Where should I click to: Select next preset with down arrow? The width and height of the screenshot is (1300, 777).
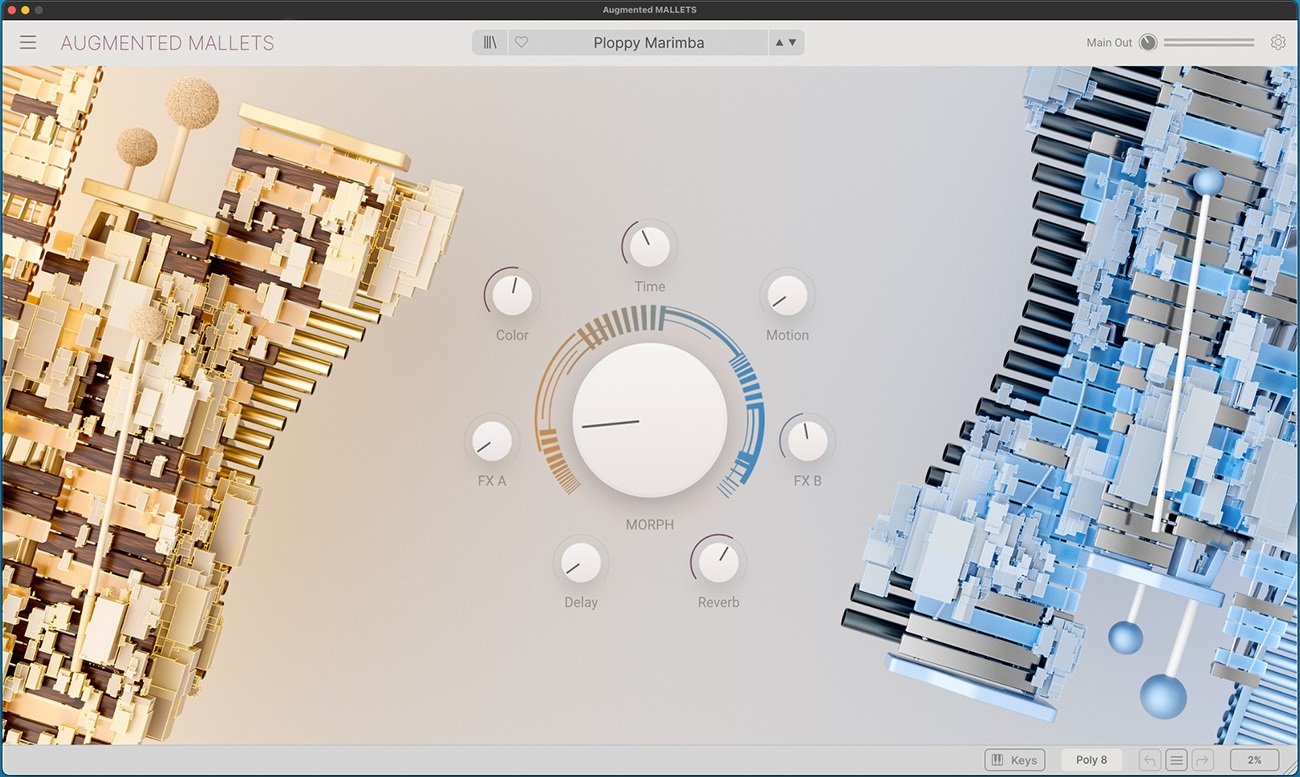coord(793,42)
